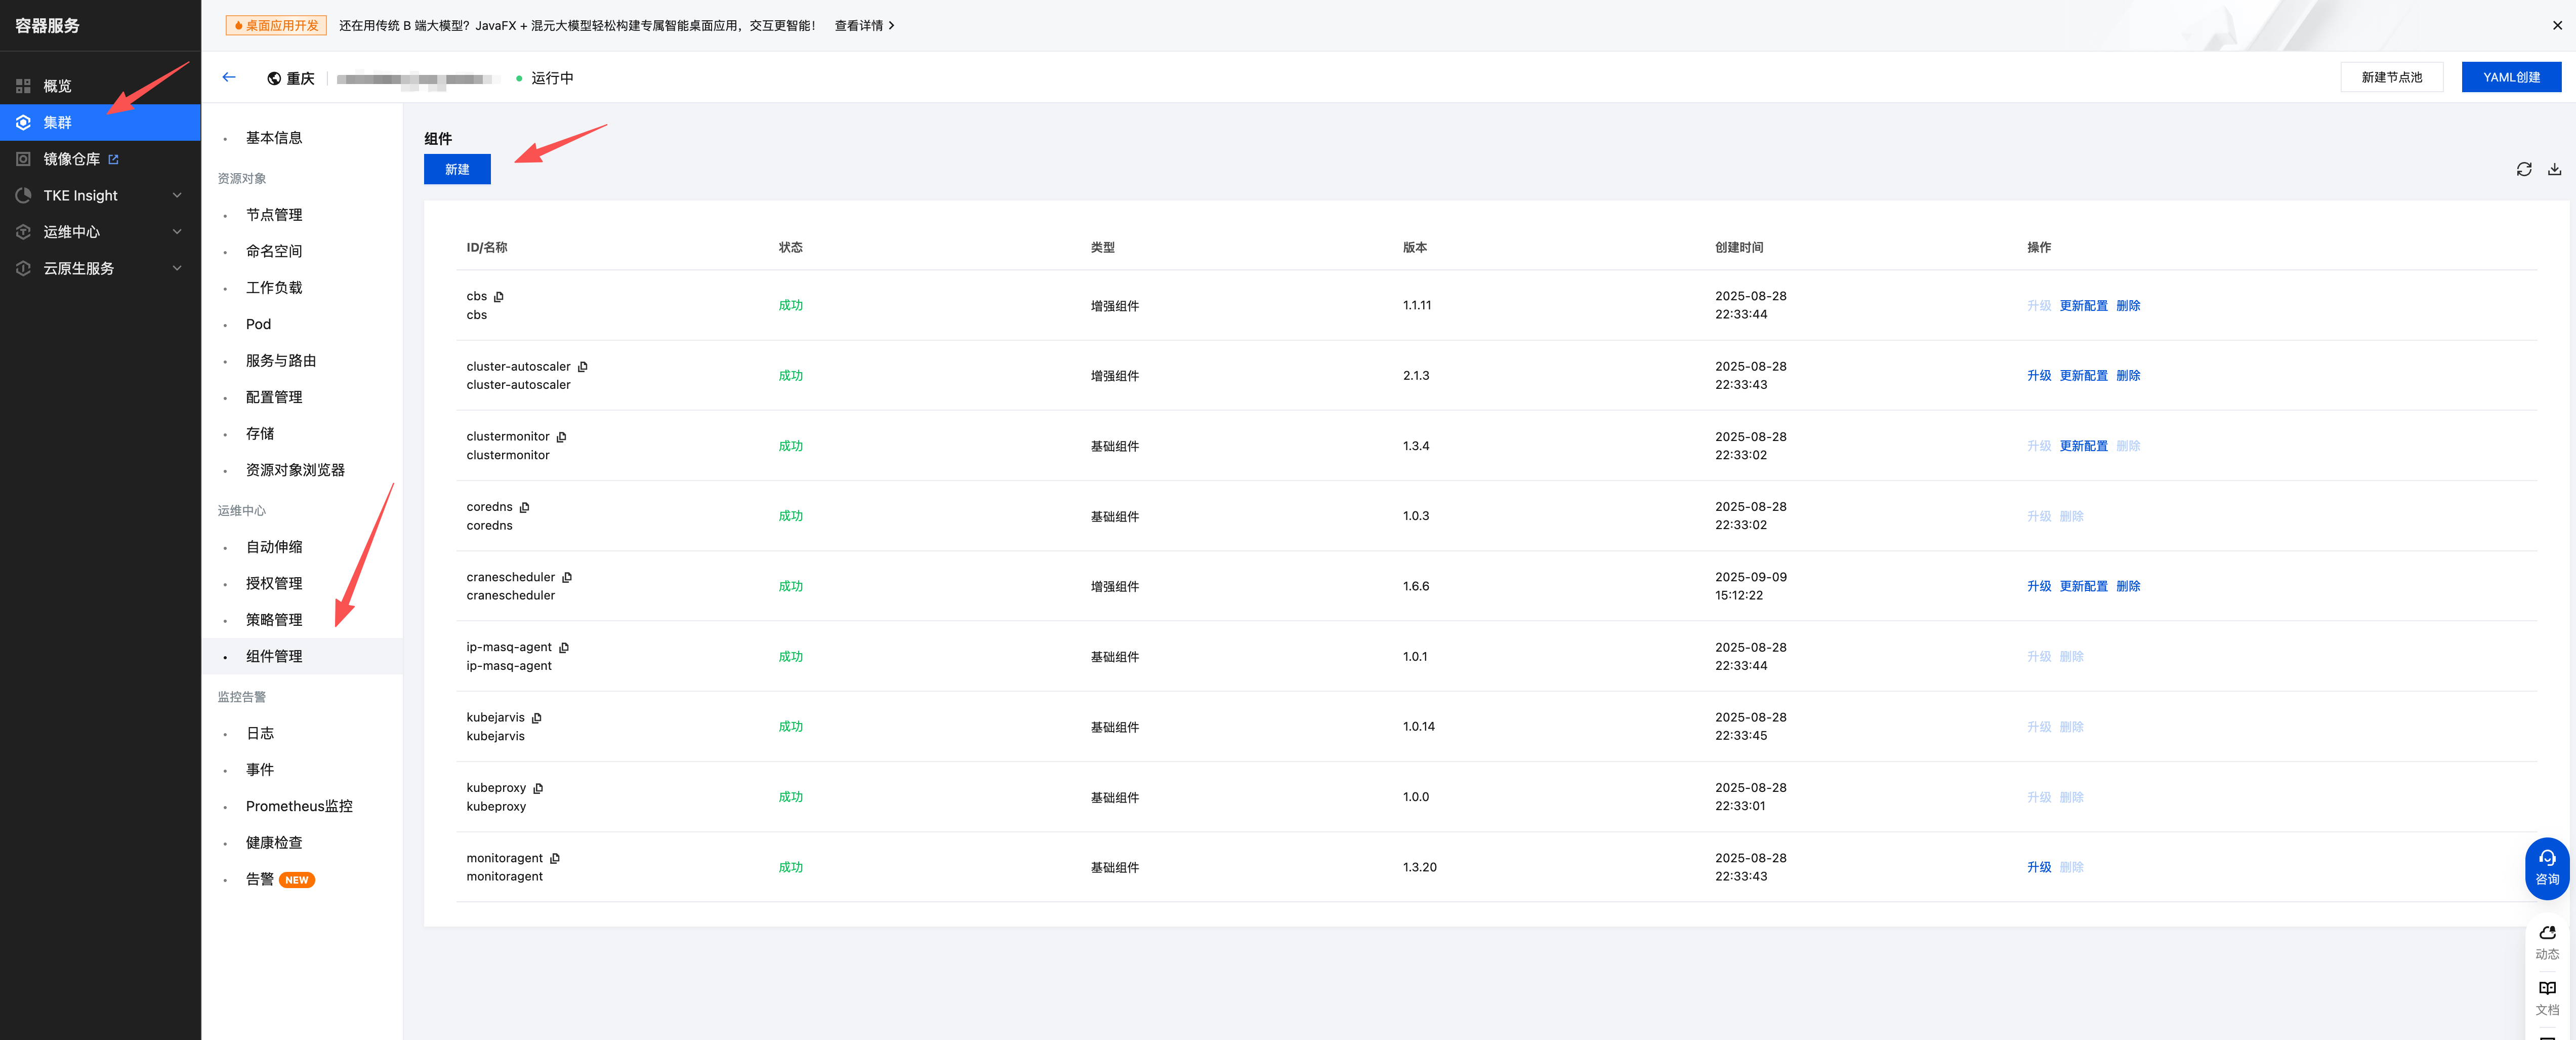Copy the cbs component ID
Viewport: 2576px width, 1040px height.
[499, 297]
